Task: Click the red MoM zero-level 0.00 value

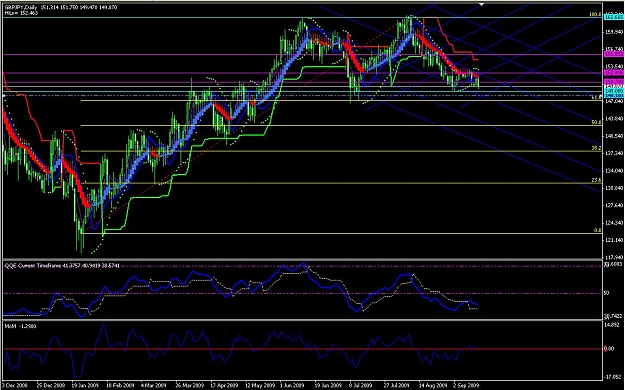Action: coord(609,349)
